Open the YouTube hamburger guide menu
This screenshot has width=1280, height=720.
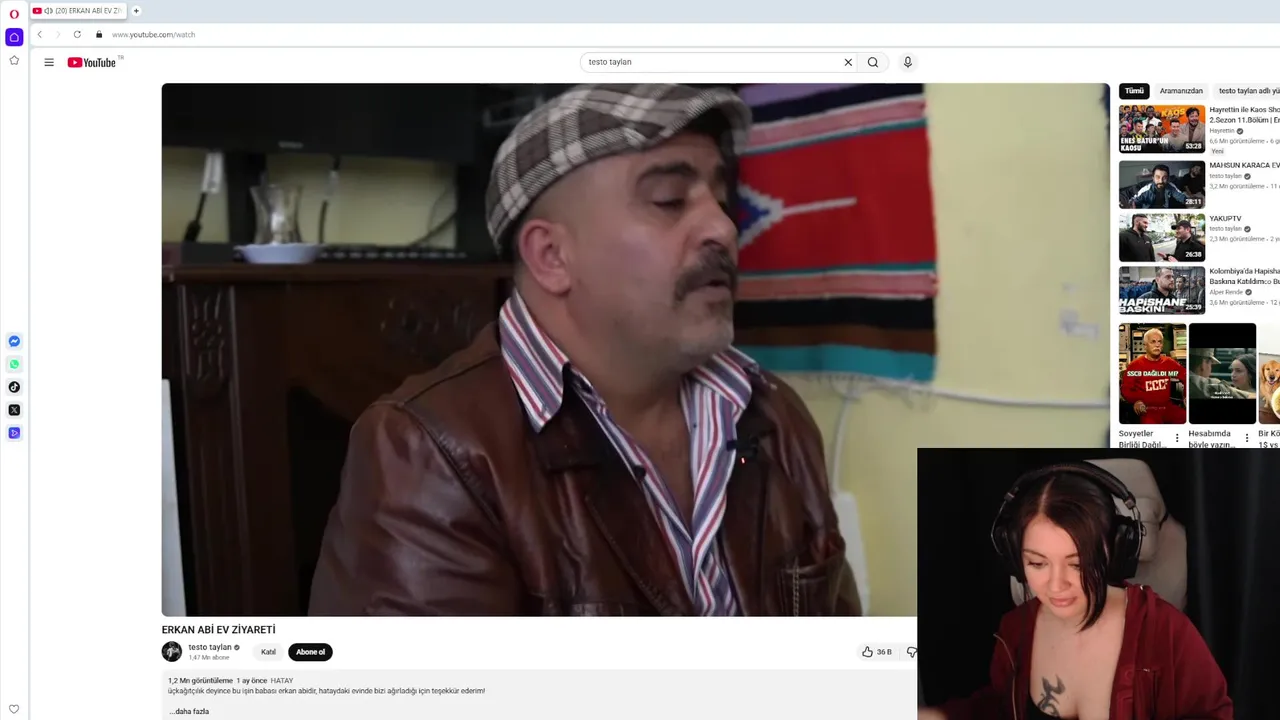49,62
